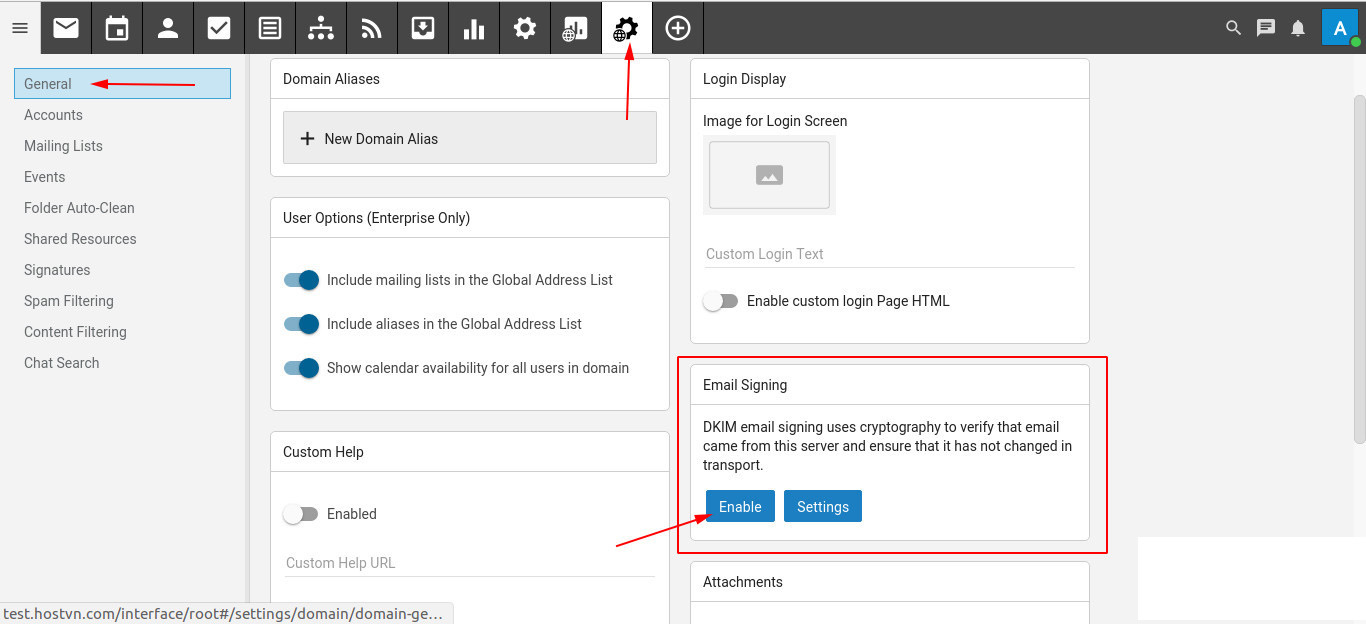
Task: Open the Calendar icon in toolbar
Action: (x=117, y=28)
